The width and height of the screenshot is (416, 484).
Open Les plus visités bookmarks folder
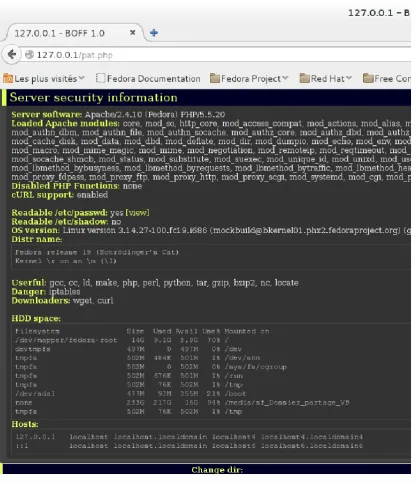[44, 79]
